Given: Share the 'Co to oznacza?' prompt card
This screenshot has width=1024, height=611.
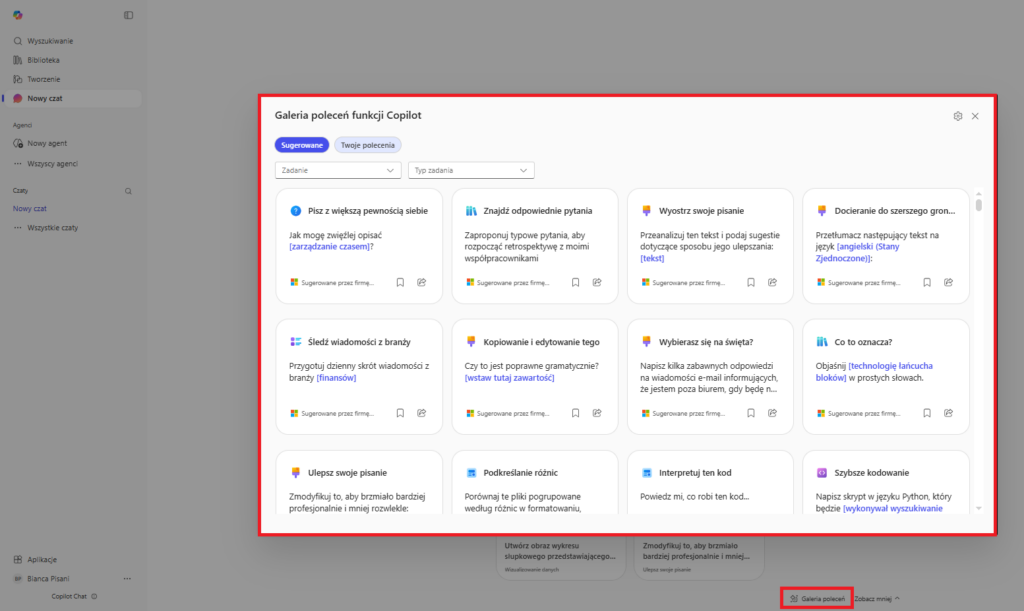Looking at the screenshot, I should (949, 413).
